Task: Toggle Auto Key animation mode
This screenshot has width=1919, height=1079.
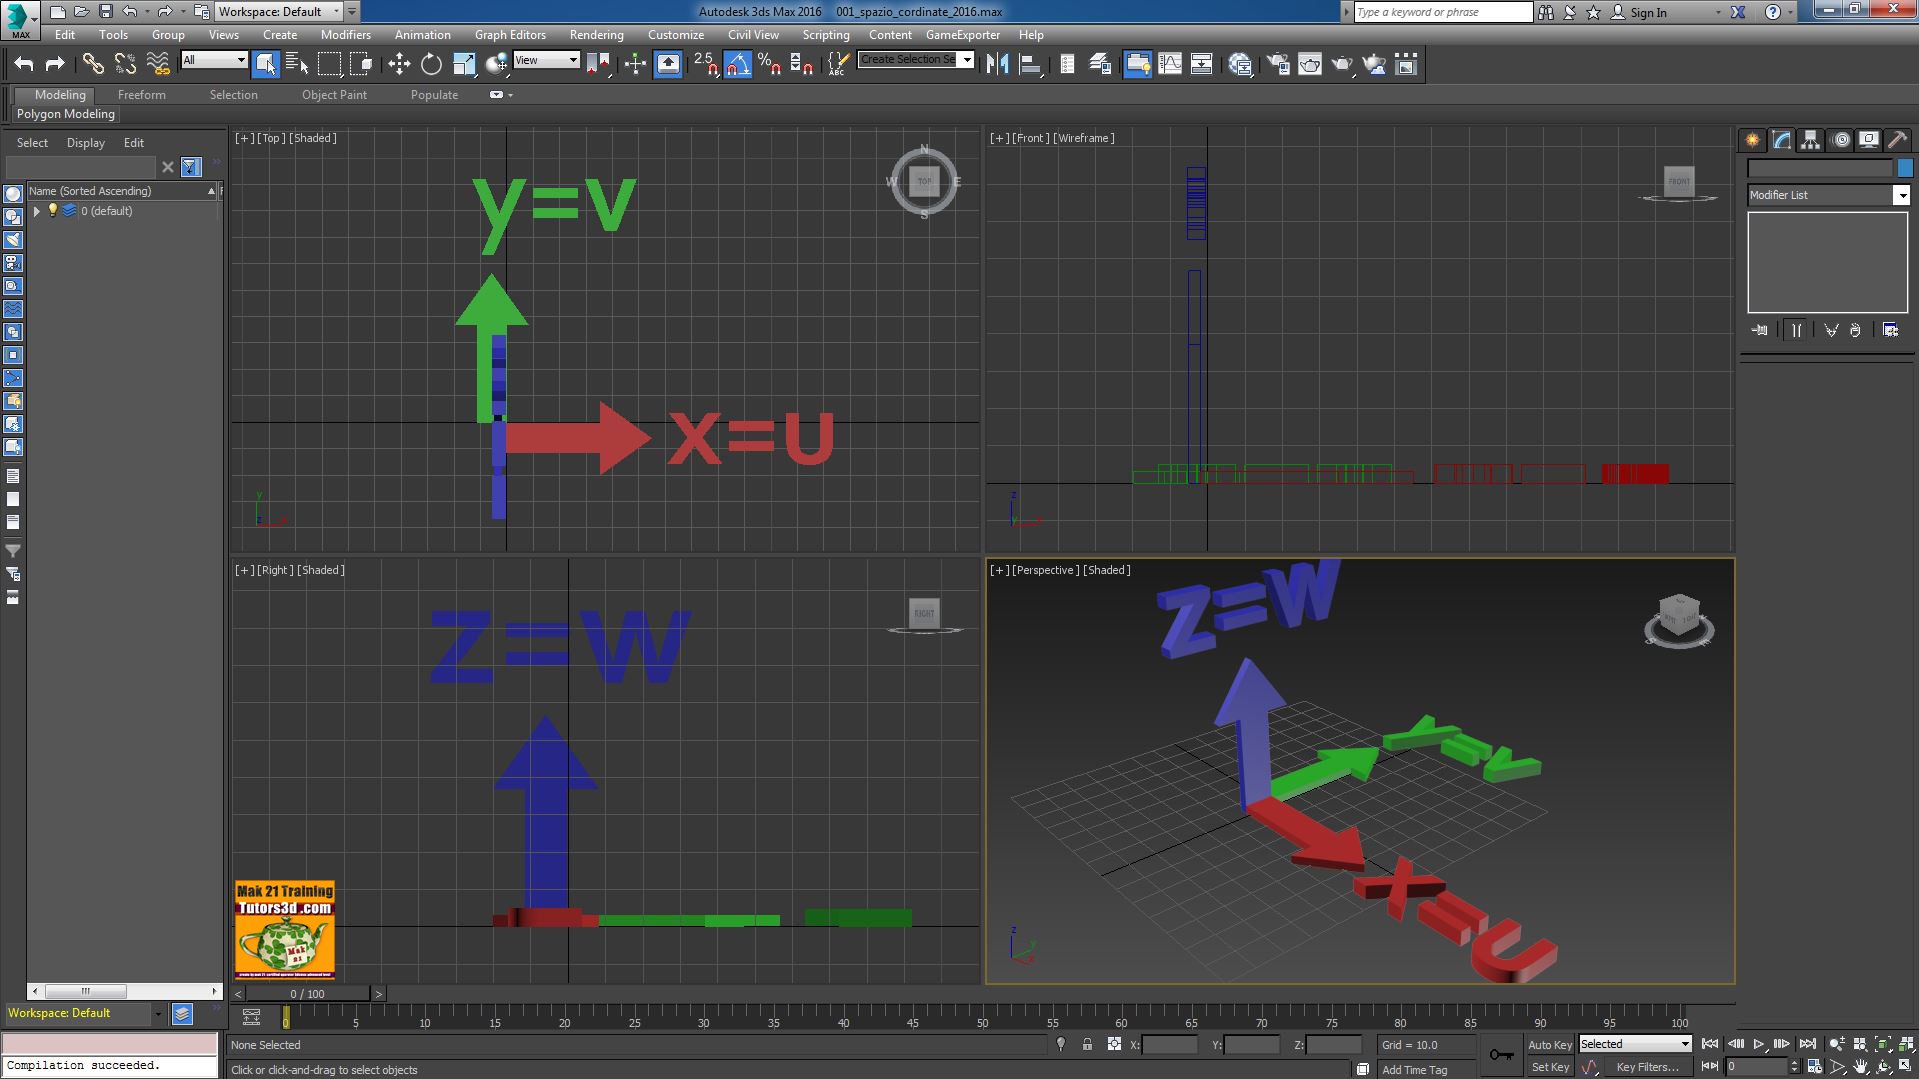Action: pyautogui.click(x=1549, y=1044)
